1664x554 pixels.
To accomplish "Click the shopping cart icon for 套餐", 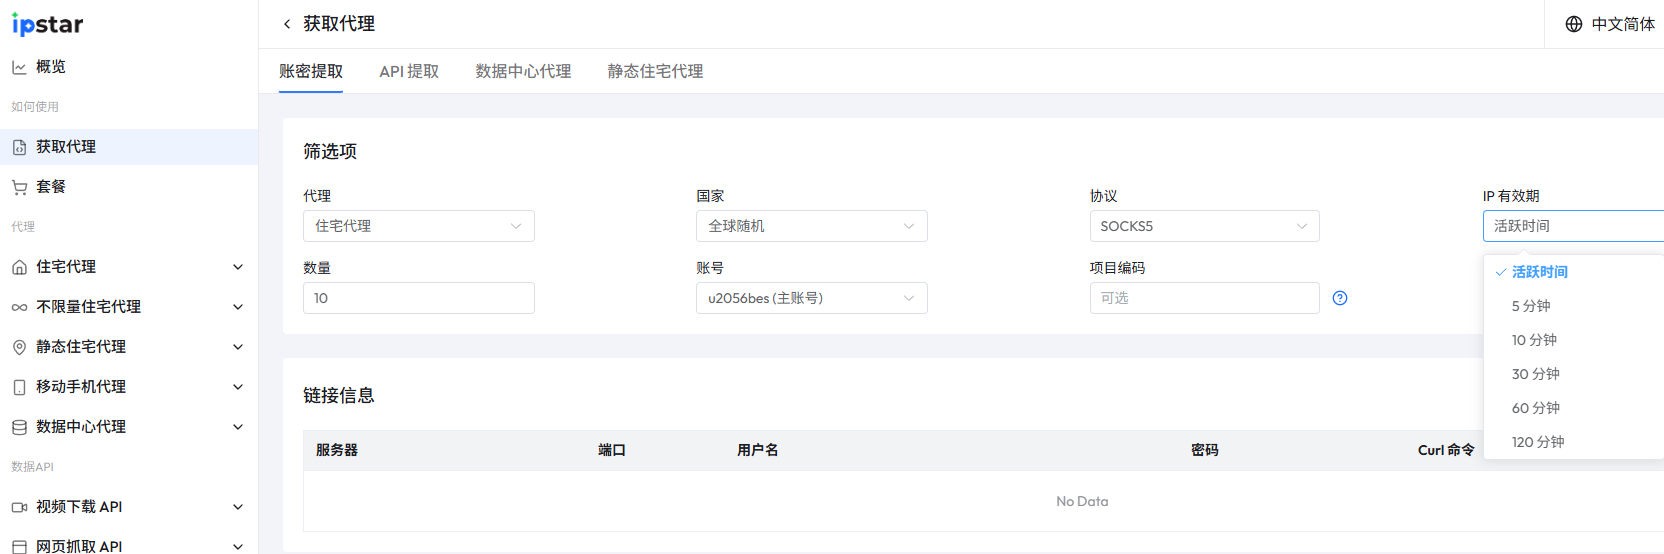I will coord(19,187).
